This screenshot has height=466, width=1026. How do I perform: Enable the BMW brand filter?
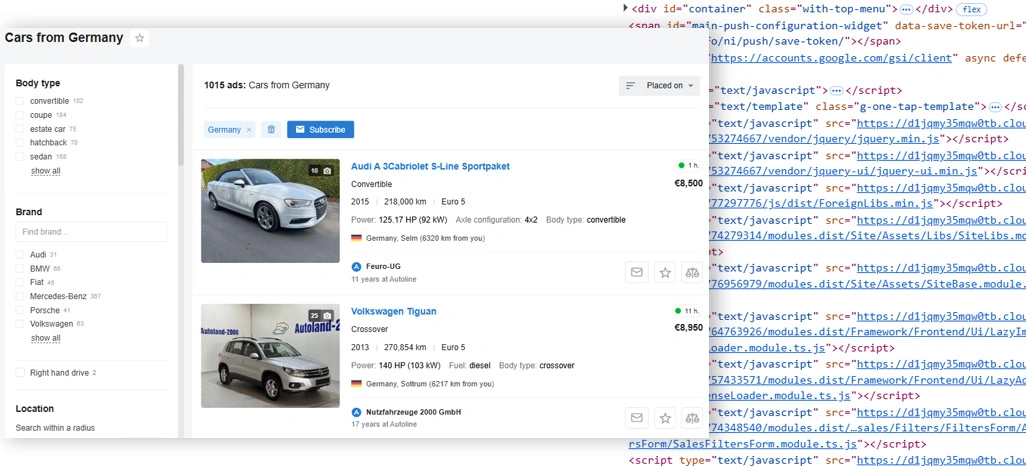20,269
